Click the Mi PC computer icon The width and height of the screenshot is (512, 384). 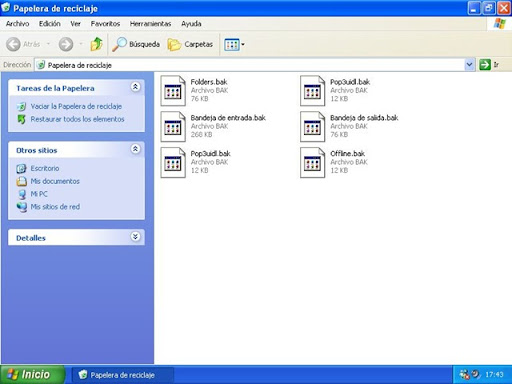[22, 194]
